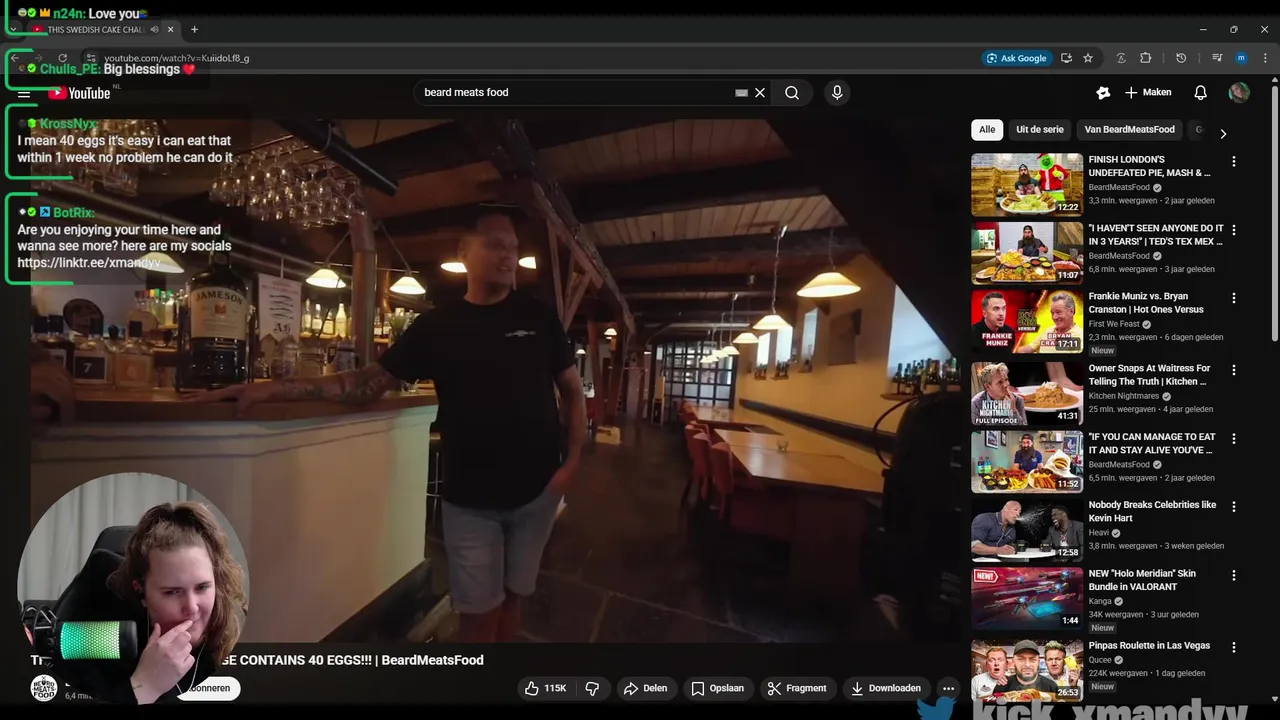Click the browser back arrow
This screenshot has height=720, width=1280.
(15, 58)
